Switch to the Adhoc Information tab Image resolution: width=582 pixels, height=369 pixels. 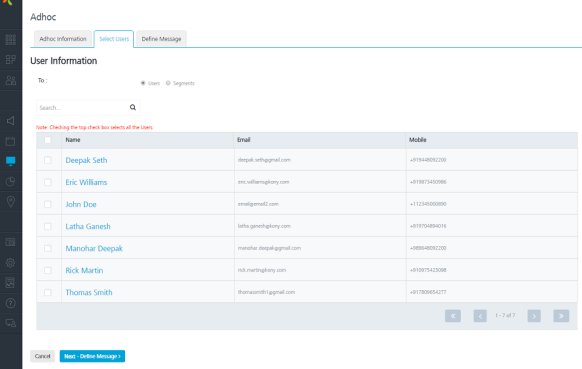pyautogui.click(x=63, y=39)
